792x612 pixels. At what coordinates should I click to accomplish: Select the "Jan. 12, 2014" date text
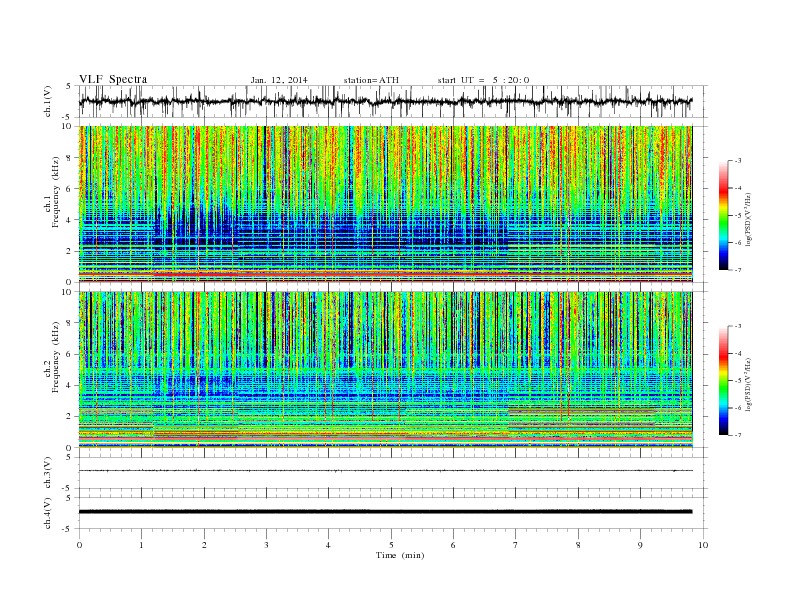tap(279, 80)
